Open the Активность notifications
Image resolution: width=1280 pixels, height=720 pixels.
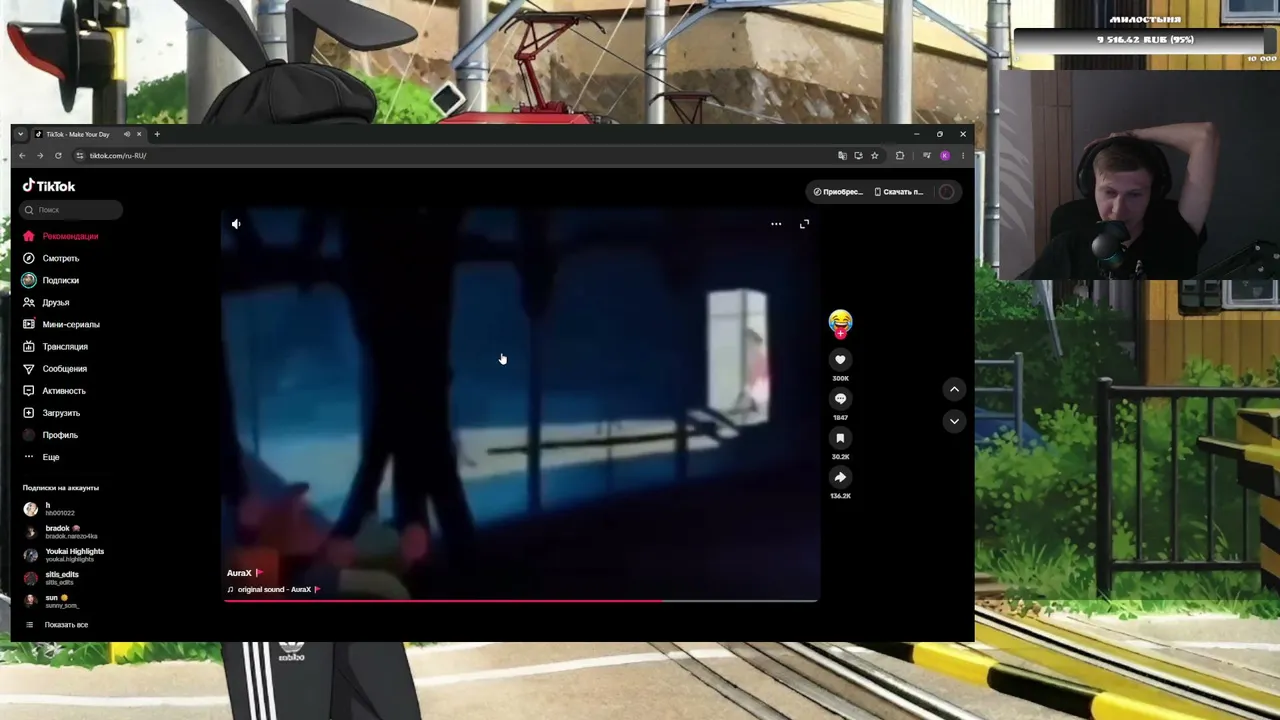click(54, 391)
